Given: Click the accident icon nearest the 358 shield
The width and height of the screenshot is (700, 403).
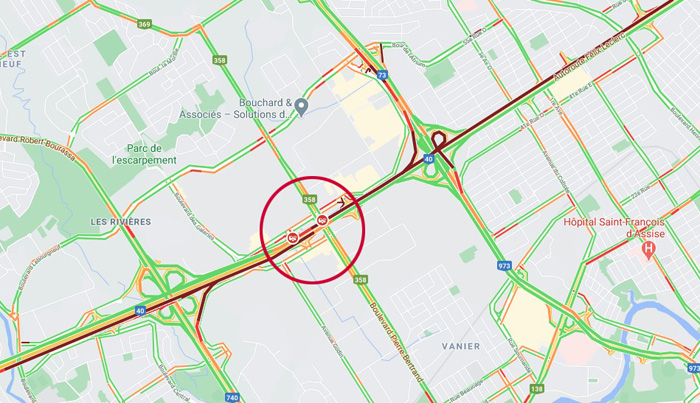Looking at the screenshot, I should tap(322, 220).
